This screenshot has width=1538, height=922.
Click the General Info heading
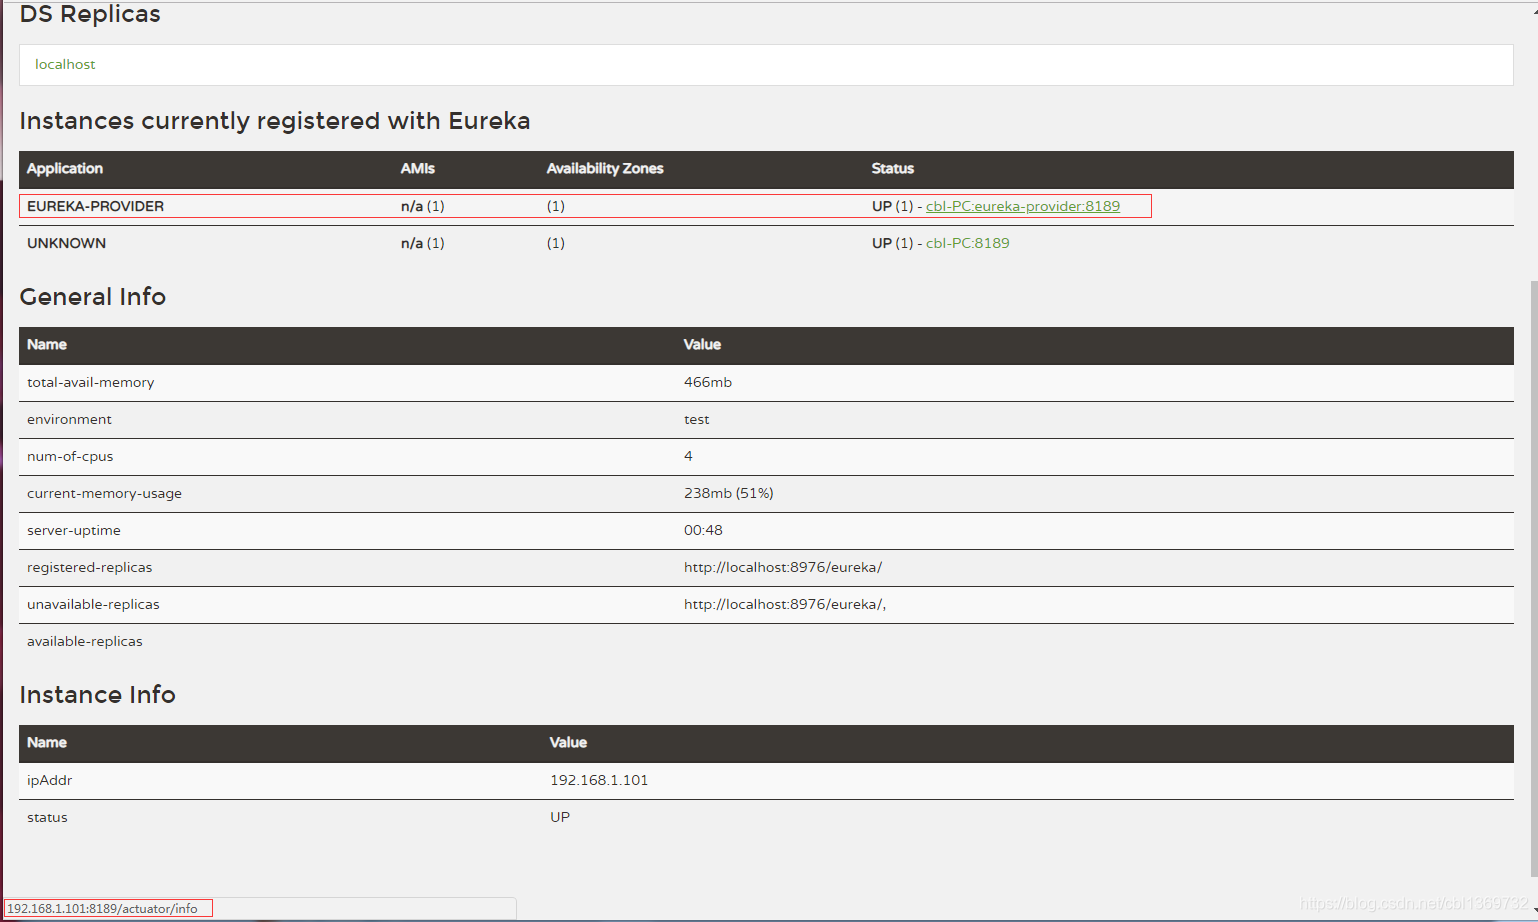click(x=93, y=297)
